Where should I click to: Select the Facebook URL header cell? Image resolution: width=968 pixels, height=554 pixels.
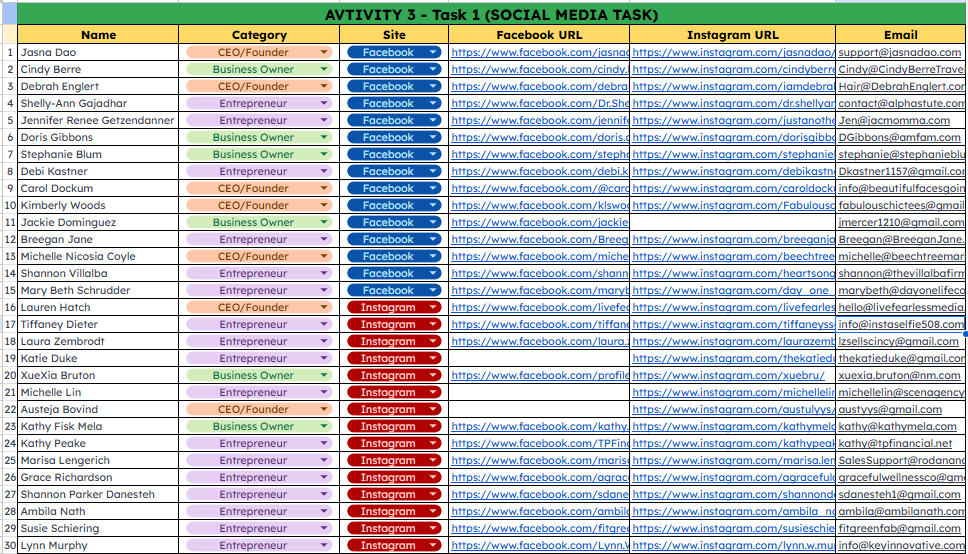click(x=540, y=35)
